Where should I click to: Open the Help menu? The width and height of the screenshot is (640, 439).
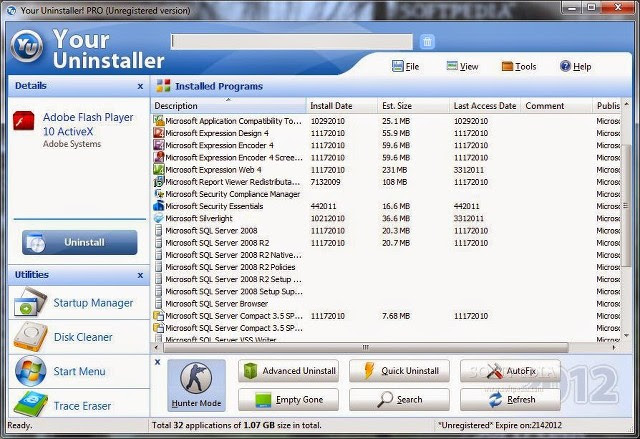(x=575, y=66)
